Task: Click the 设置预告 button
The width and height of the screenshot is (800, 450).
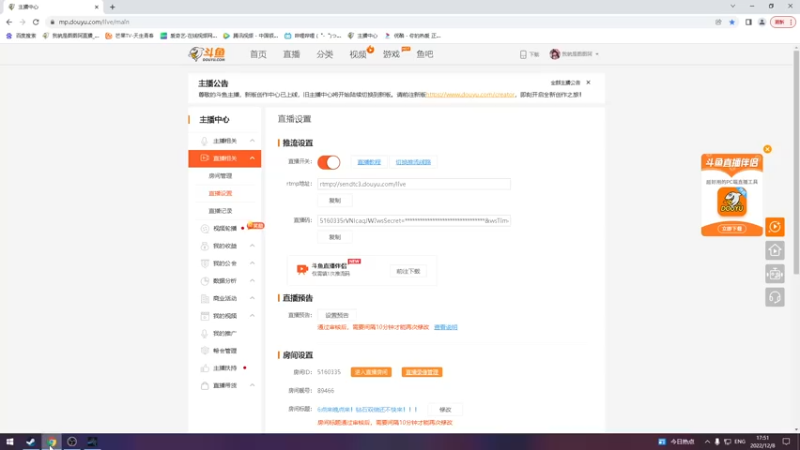Action: pyautogui.click(x=337, y=315)
